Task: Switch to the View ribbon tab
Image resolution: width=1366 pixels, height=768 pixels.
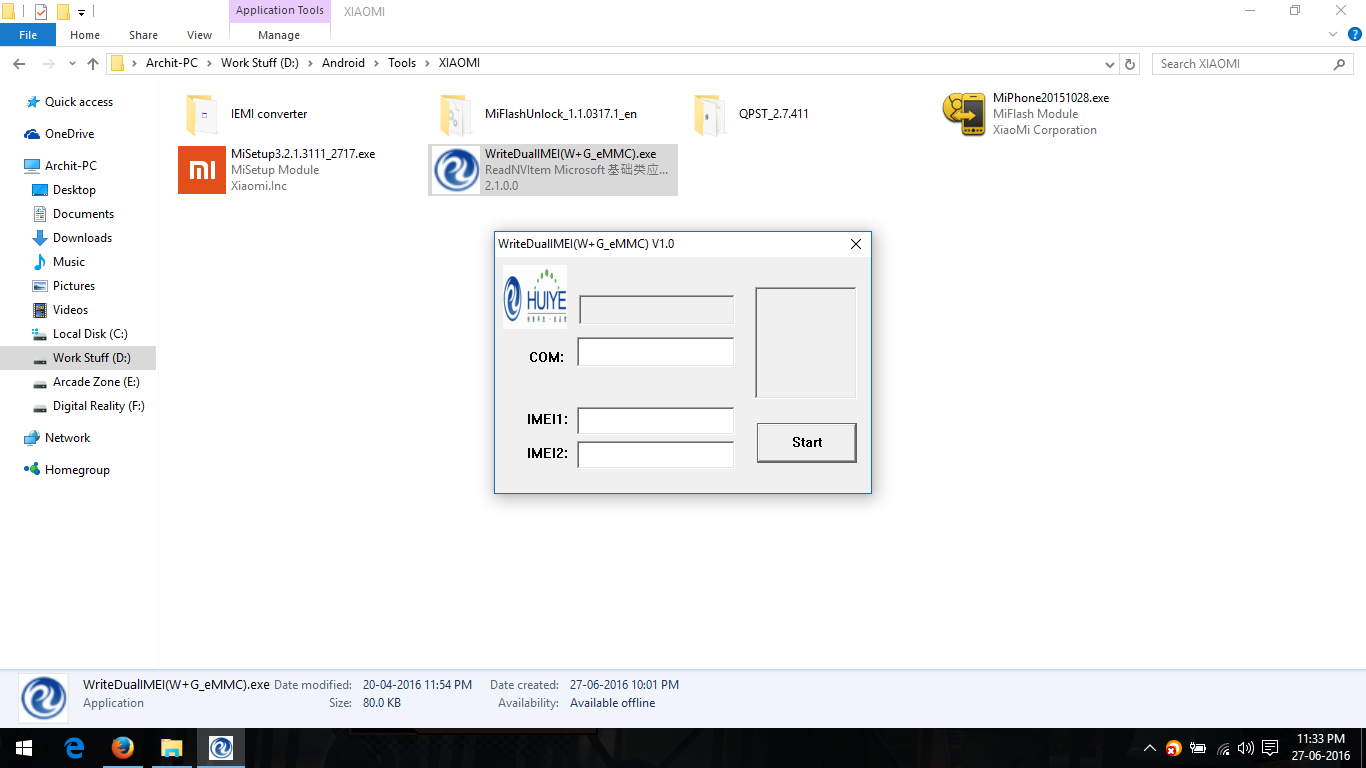Action: pos(199,35)
